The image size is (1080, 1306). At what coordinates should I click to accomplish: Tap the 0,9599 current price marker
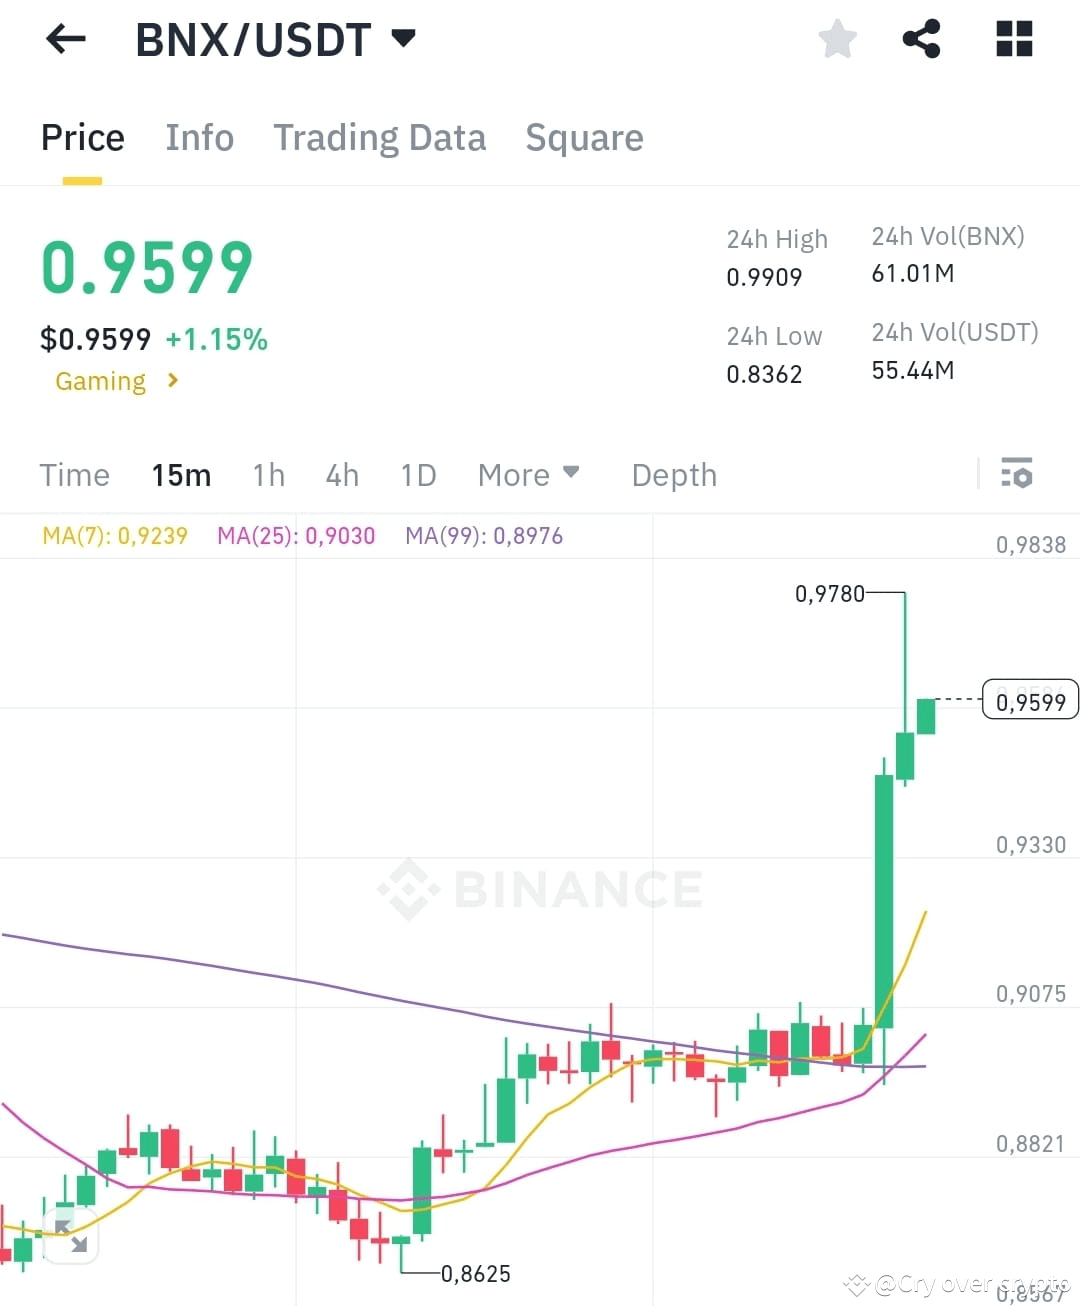click(1031, 701)
